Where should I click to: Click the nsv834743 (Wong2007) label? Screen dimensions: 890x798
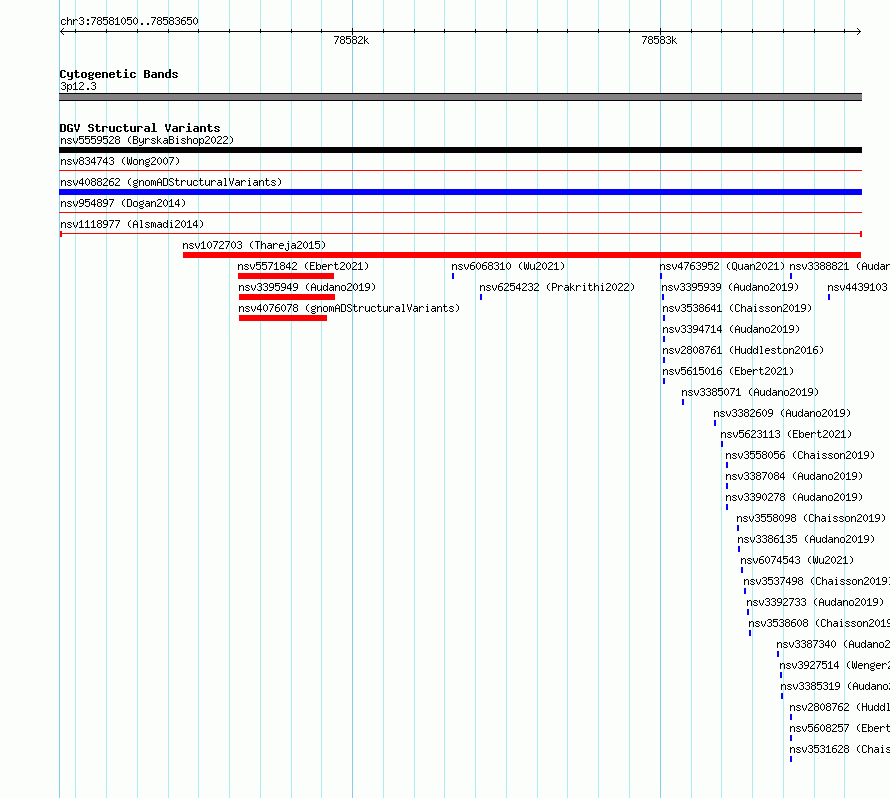point(120,161)
